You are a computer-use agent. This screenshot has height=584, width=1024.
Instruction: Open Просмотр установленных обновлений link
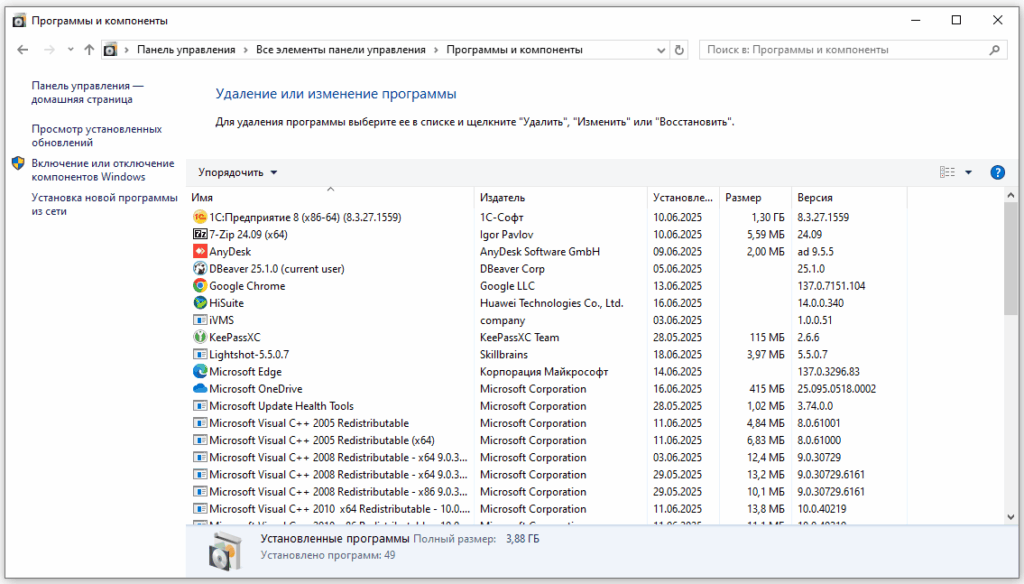coord(96,136)
